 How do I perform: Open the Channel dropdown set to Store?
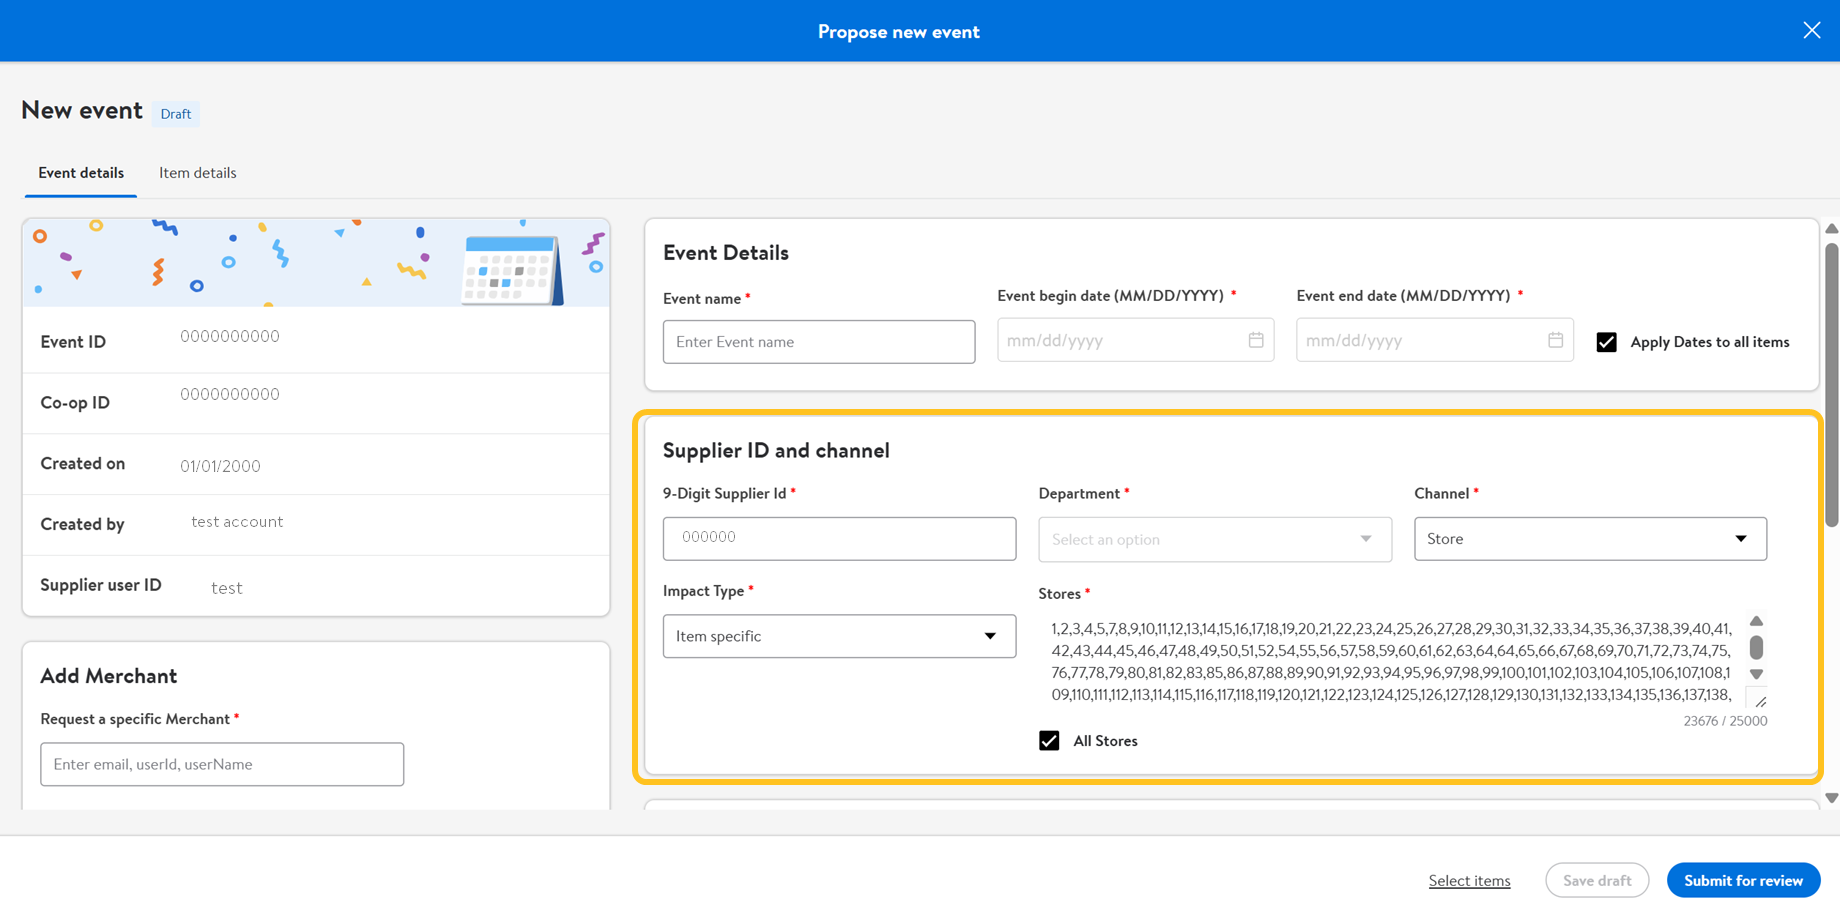click(x=1589, y=539)
